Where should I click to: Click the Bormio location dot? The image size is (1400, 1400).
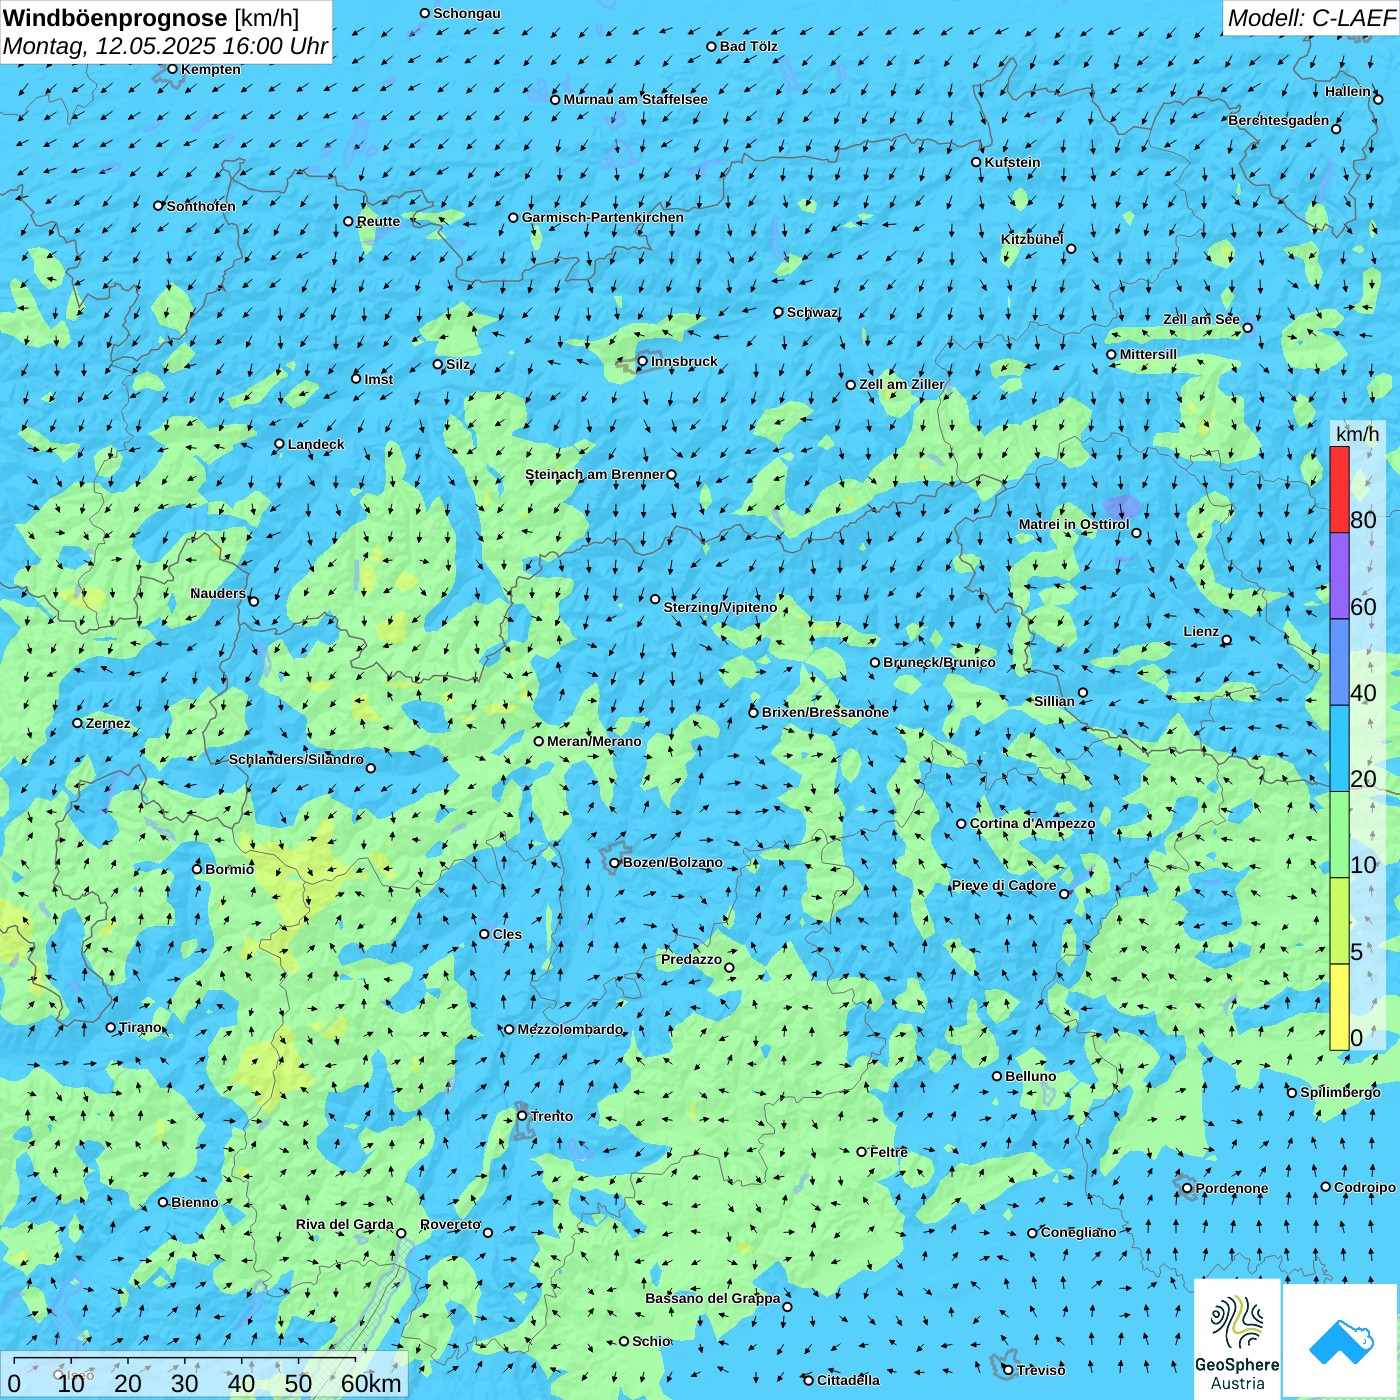[197, 869]
